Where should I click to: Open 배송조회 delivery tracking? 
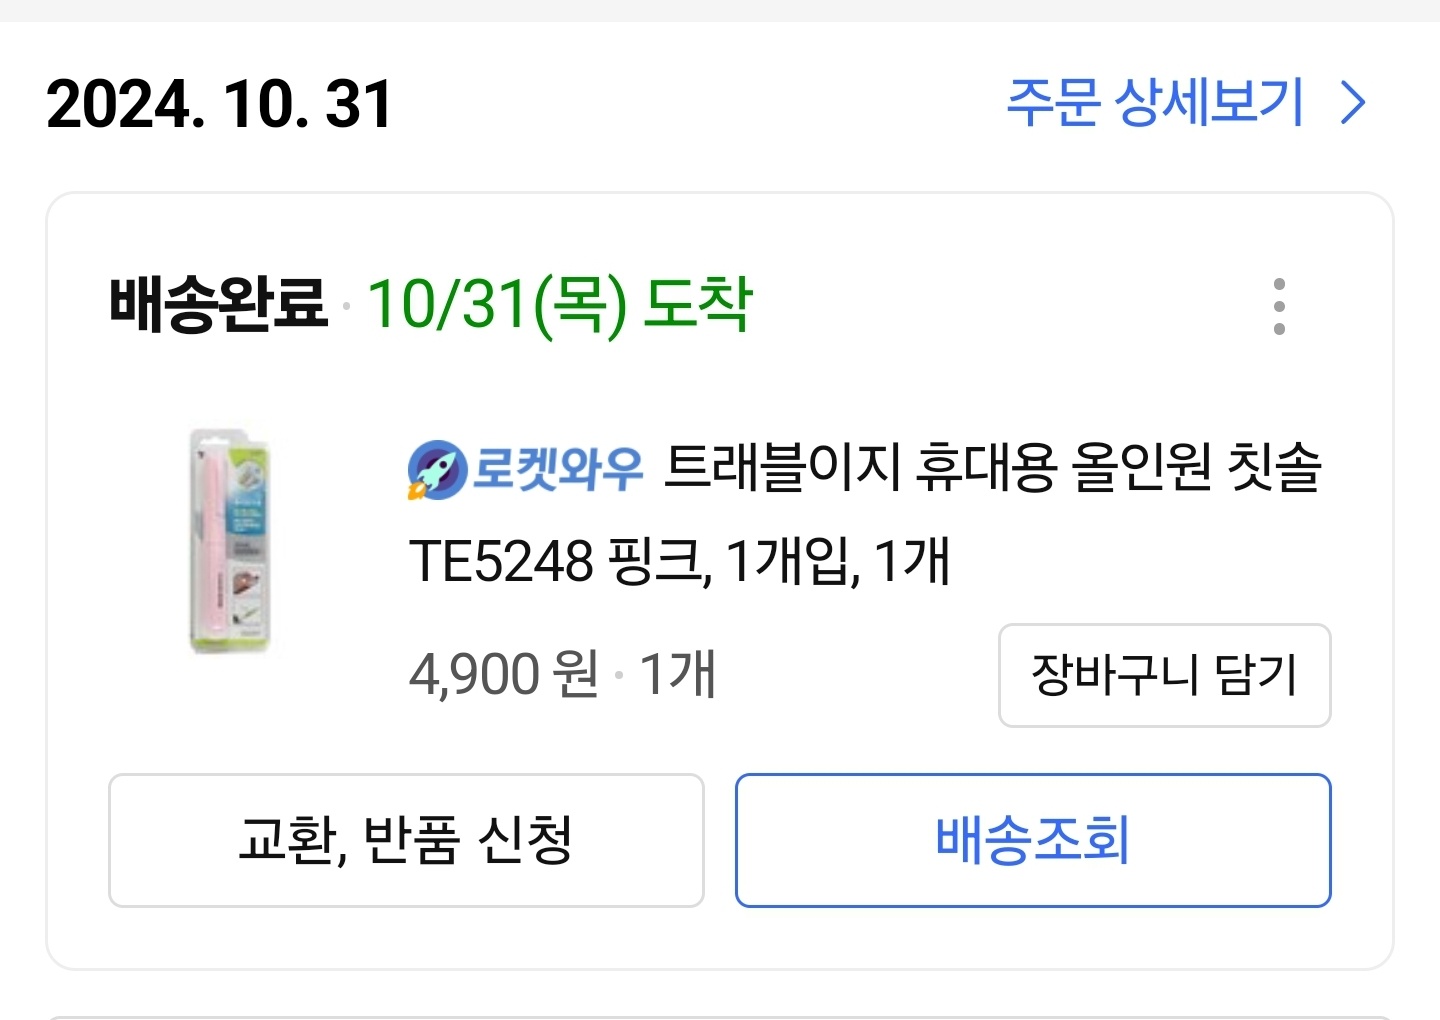click(1033, 840)
